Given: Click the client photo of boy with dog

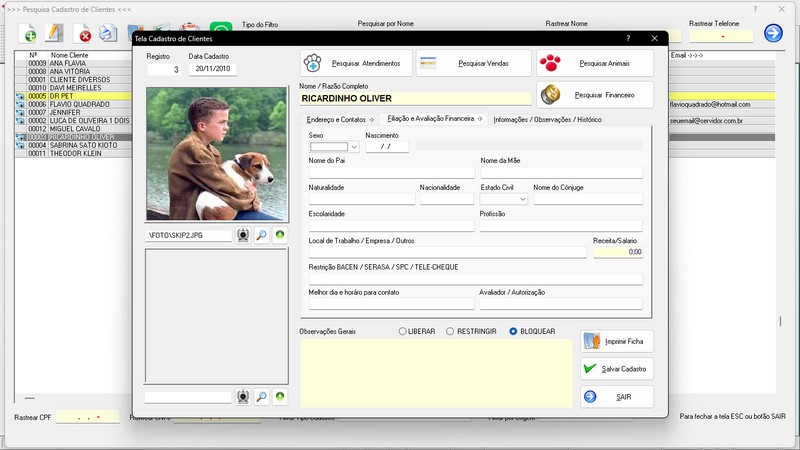Looking at the screenshot, I should 217,154.
